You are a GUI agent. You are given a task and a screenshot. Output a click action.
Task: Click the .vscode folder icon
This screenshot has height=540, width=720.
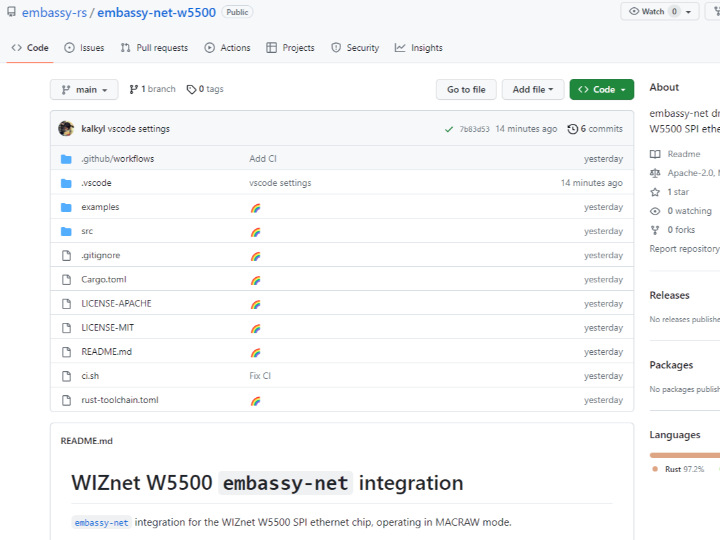66,183
